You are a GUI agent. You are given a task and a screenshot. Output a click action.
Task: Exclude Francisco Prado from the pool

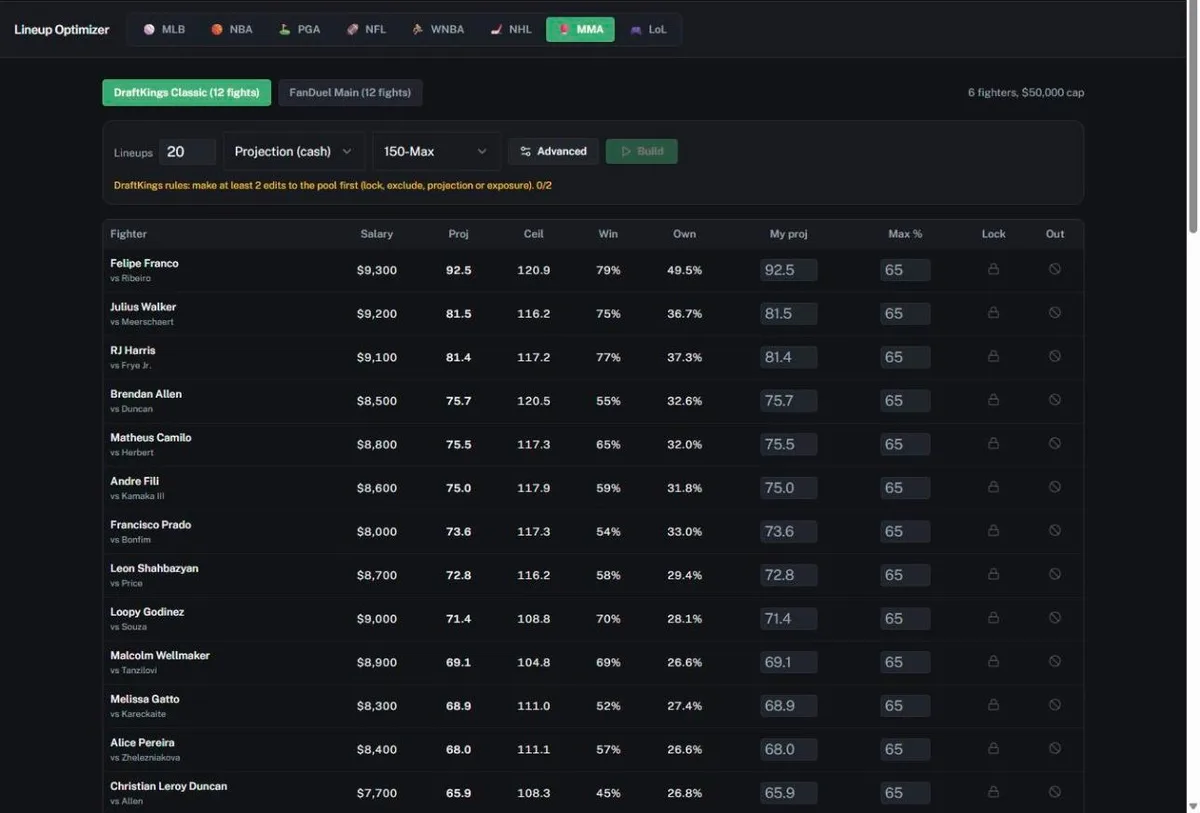[1054, 531]
